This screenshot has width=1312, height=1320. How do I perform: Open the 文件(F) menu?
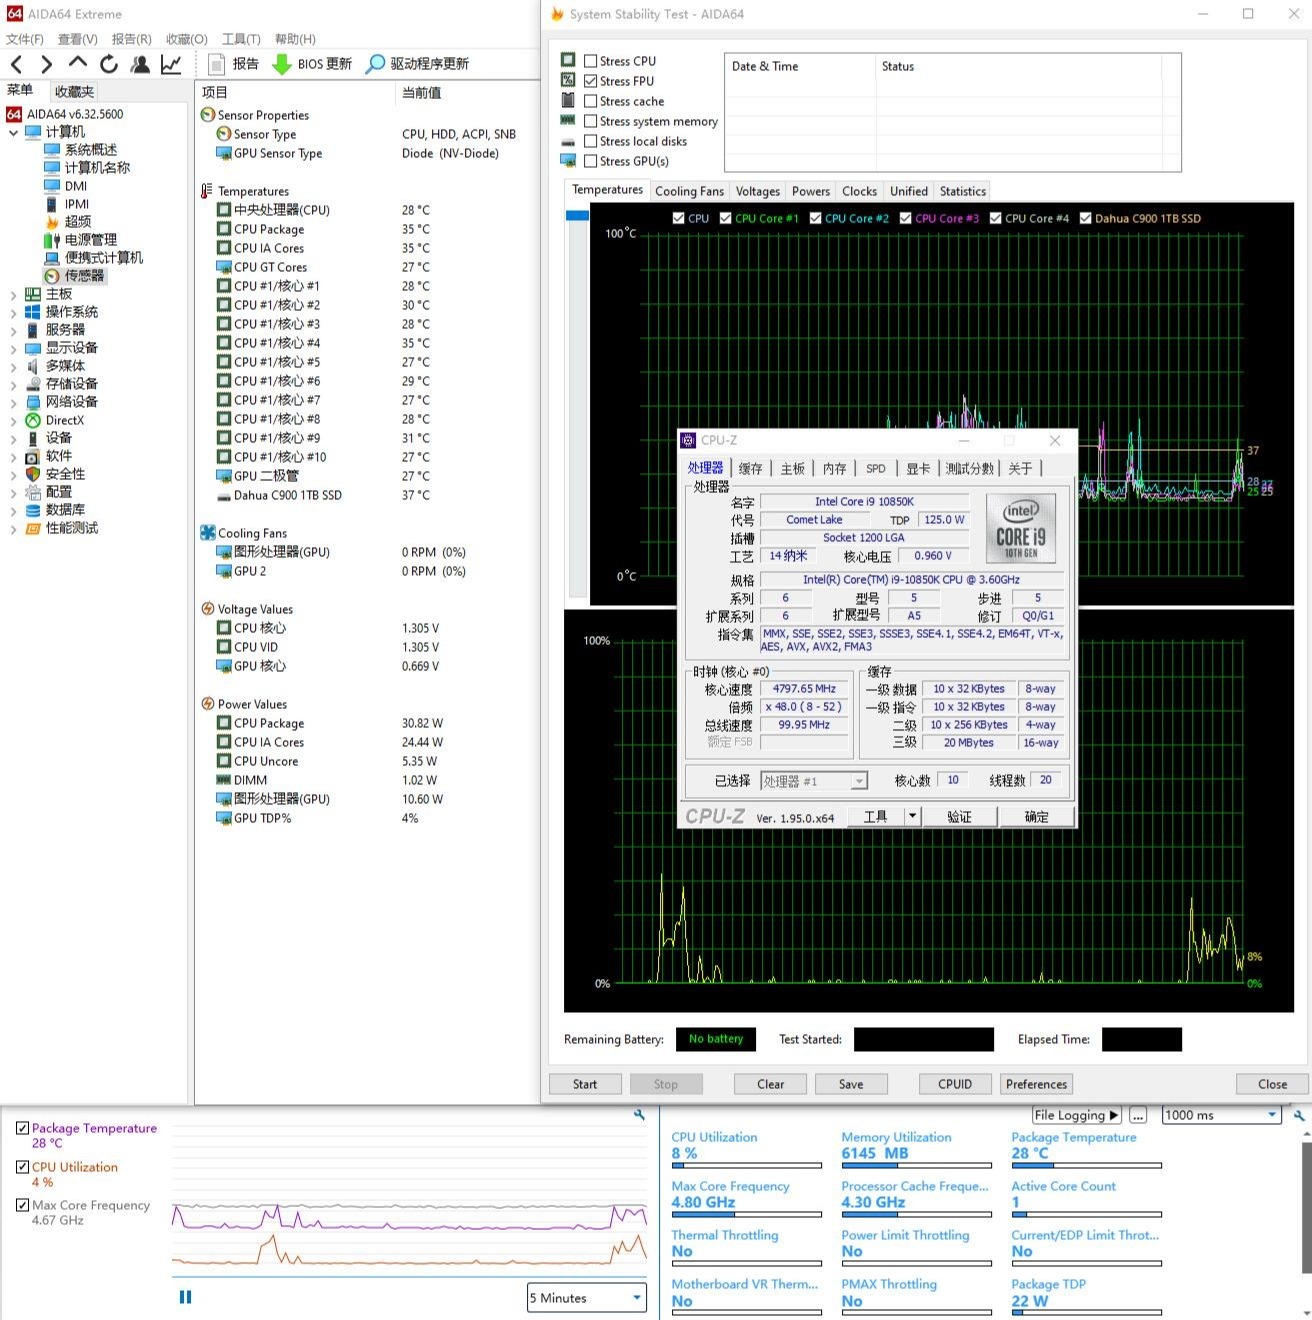[x=25, y=39]
